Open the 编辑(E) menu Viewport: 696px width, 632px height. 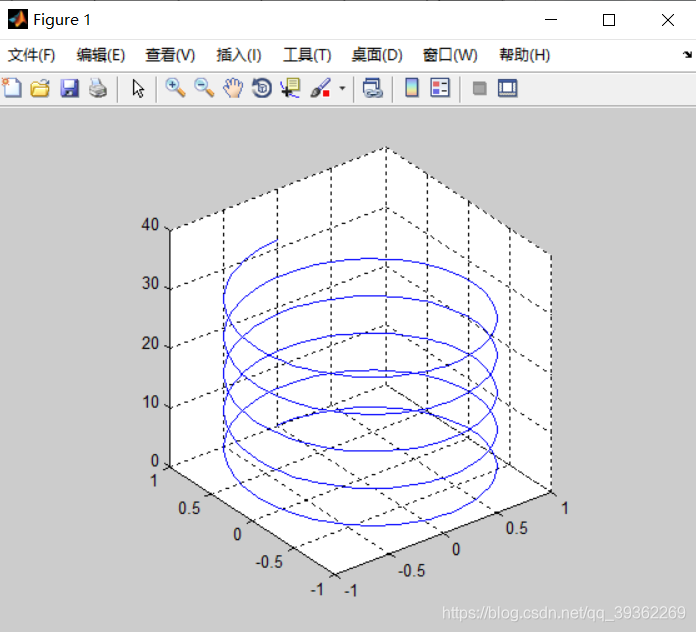[x=101, y=55]
